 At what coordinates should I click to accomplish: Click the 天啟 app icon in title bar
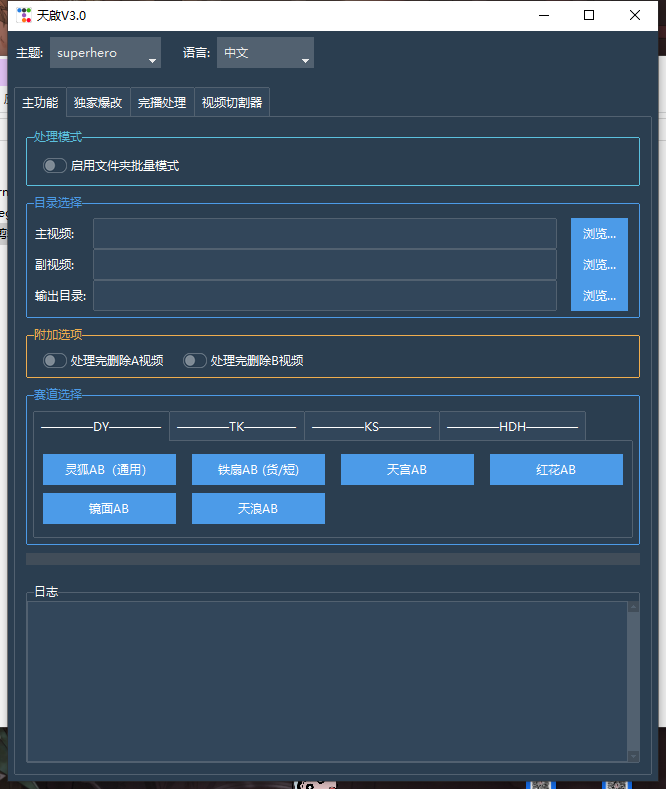[x=24, y=15]
